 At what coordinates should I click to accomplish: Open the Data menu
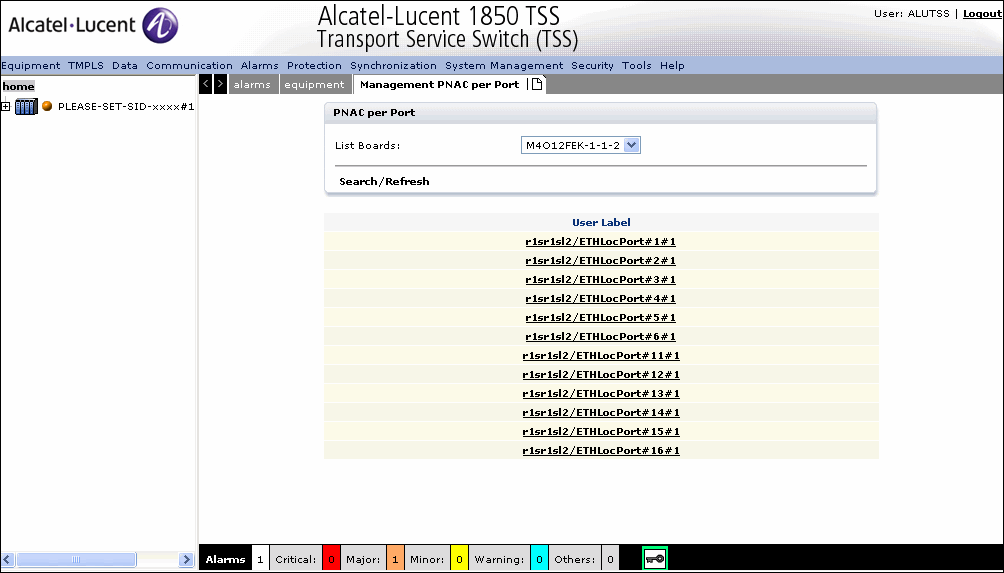pos(125,65)
